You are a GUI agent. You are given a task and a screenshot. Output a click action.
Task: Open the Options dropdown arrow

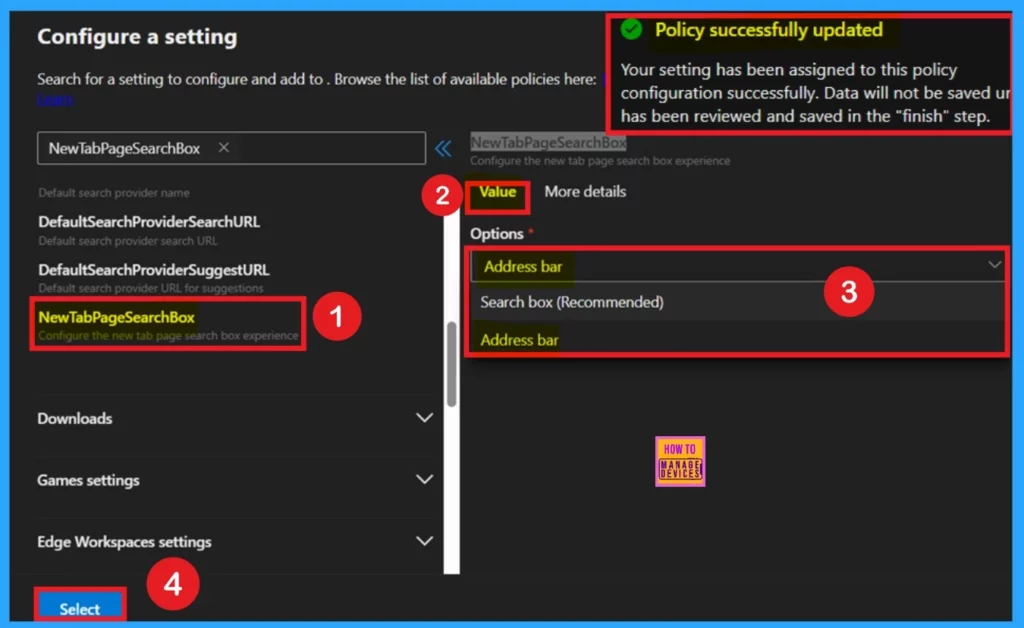click(x=994, y=265)
